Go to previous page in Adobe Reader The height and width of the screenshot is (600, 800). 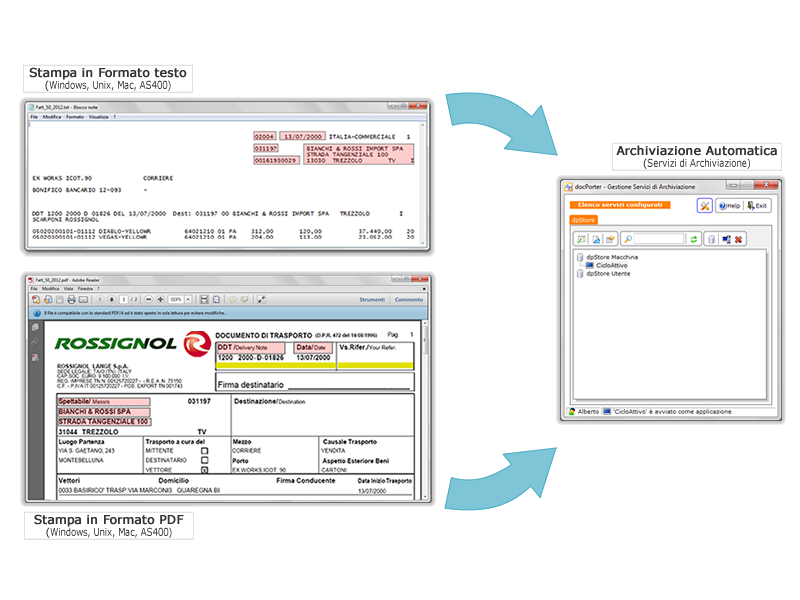coord(100,299)
